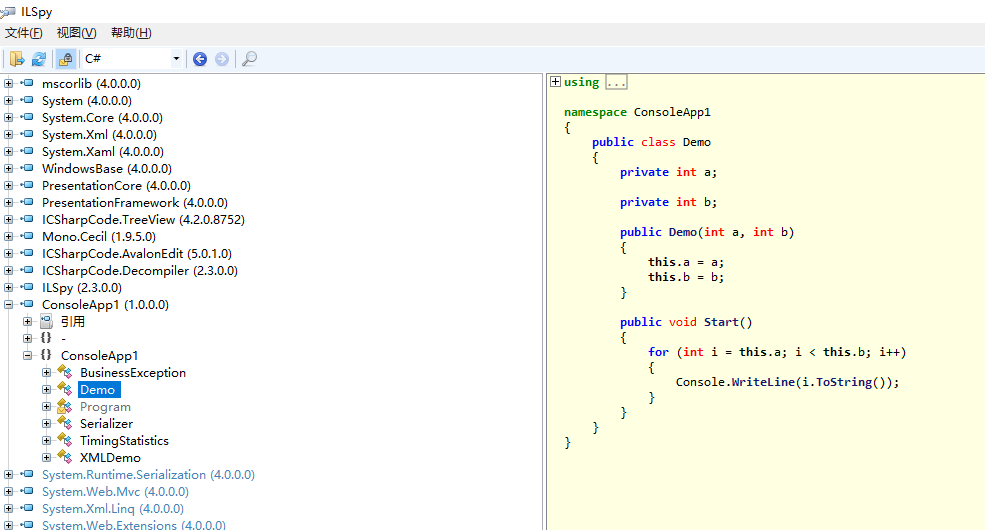Click the WriteLine method link in code
Screen dimensions: 985x530
763,382
